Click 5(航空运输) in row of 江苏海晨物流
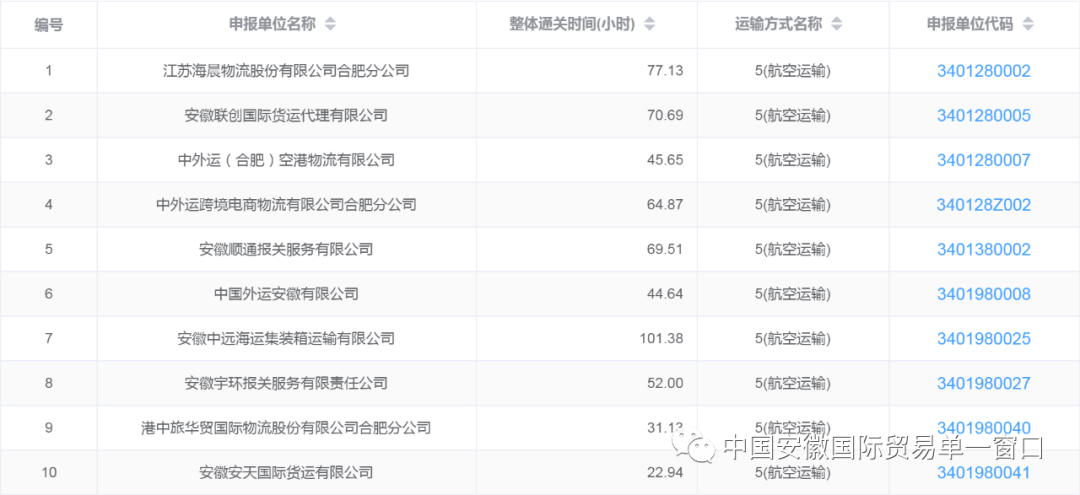1080x495 pixels. click(x=793, y=71)
